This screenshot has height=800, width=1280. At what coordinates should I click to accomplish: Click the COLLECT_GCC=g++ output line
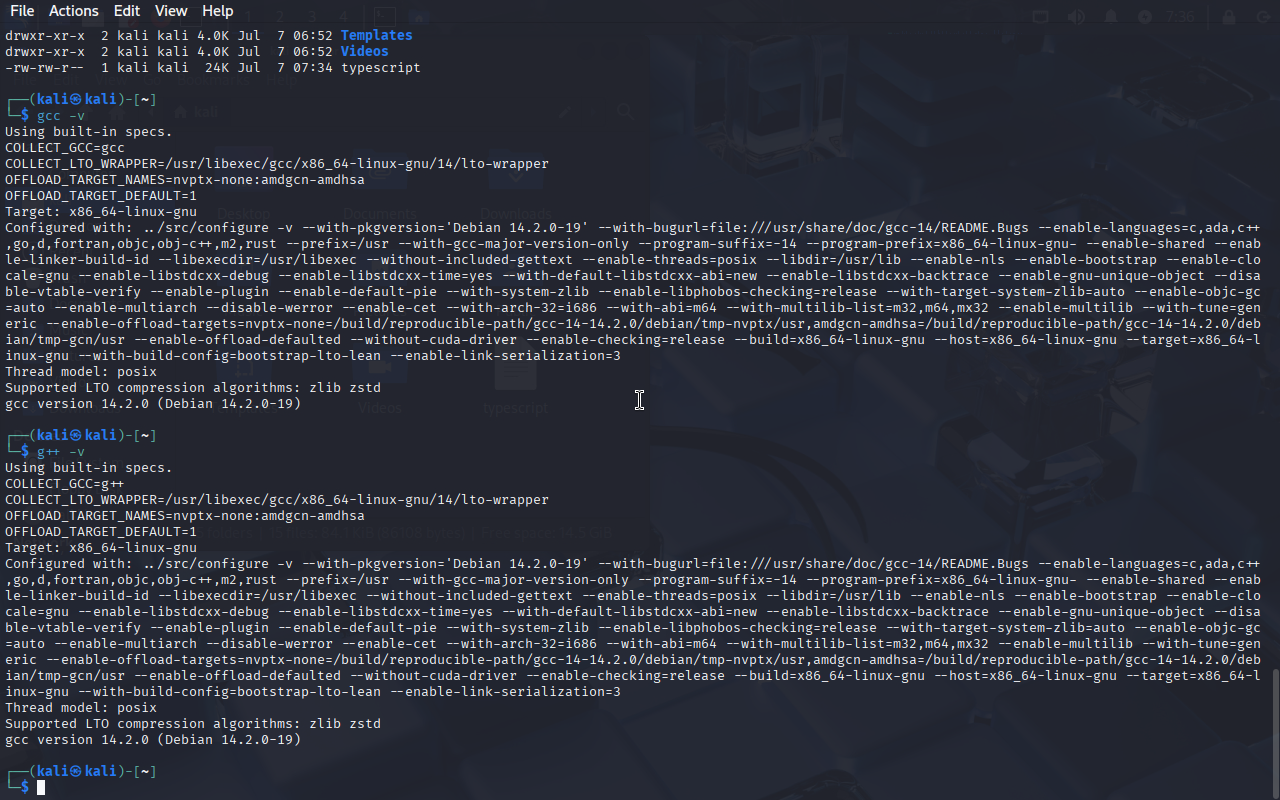(x=65, y=483)
